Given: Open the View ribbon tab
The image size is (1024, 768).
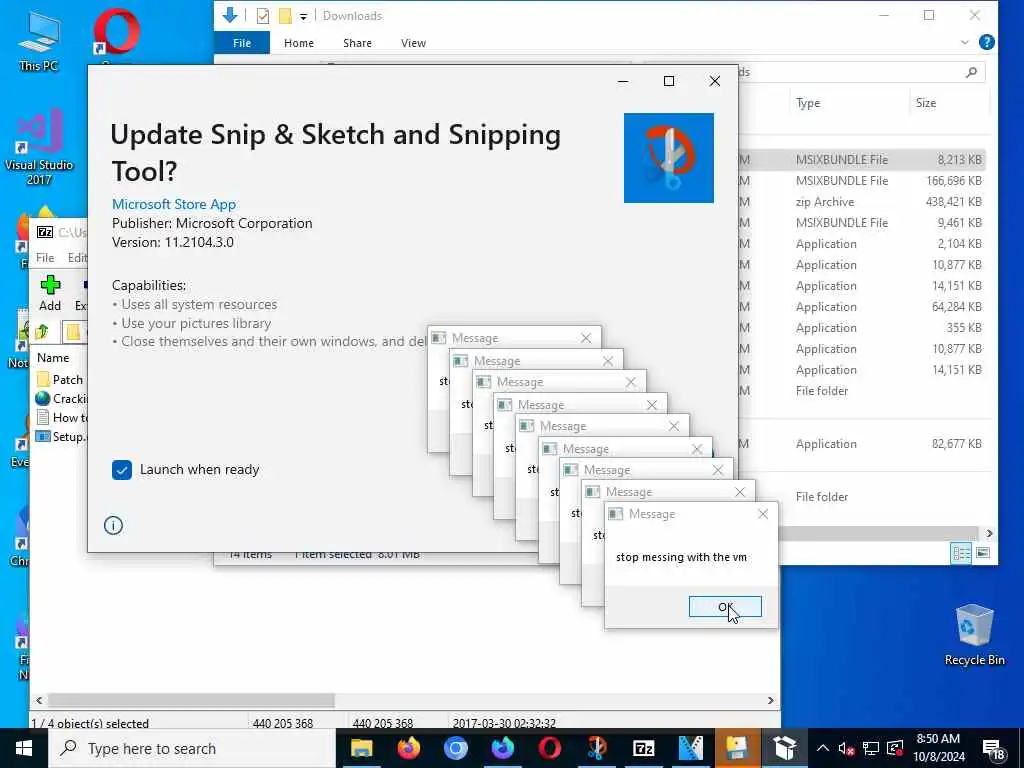Looking at the screenshot, I should 413,43.
